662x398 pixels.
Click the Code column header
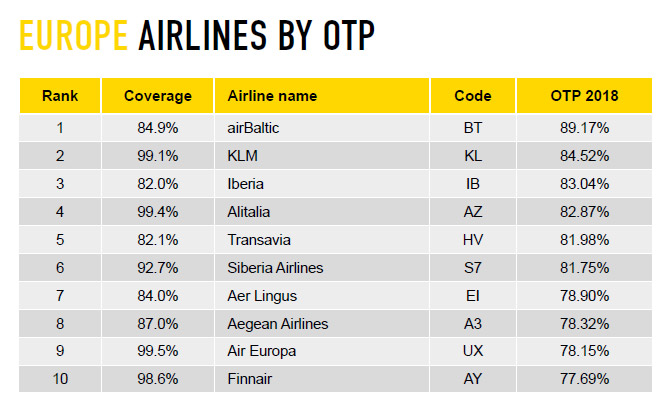click(472, 96)
